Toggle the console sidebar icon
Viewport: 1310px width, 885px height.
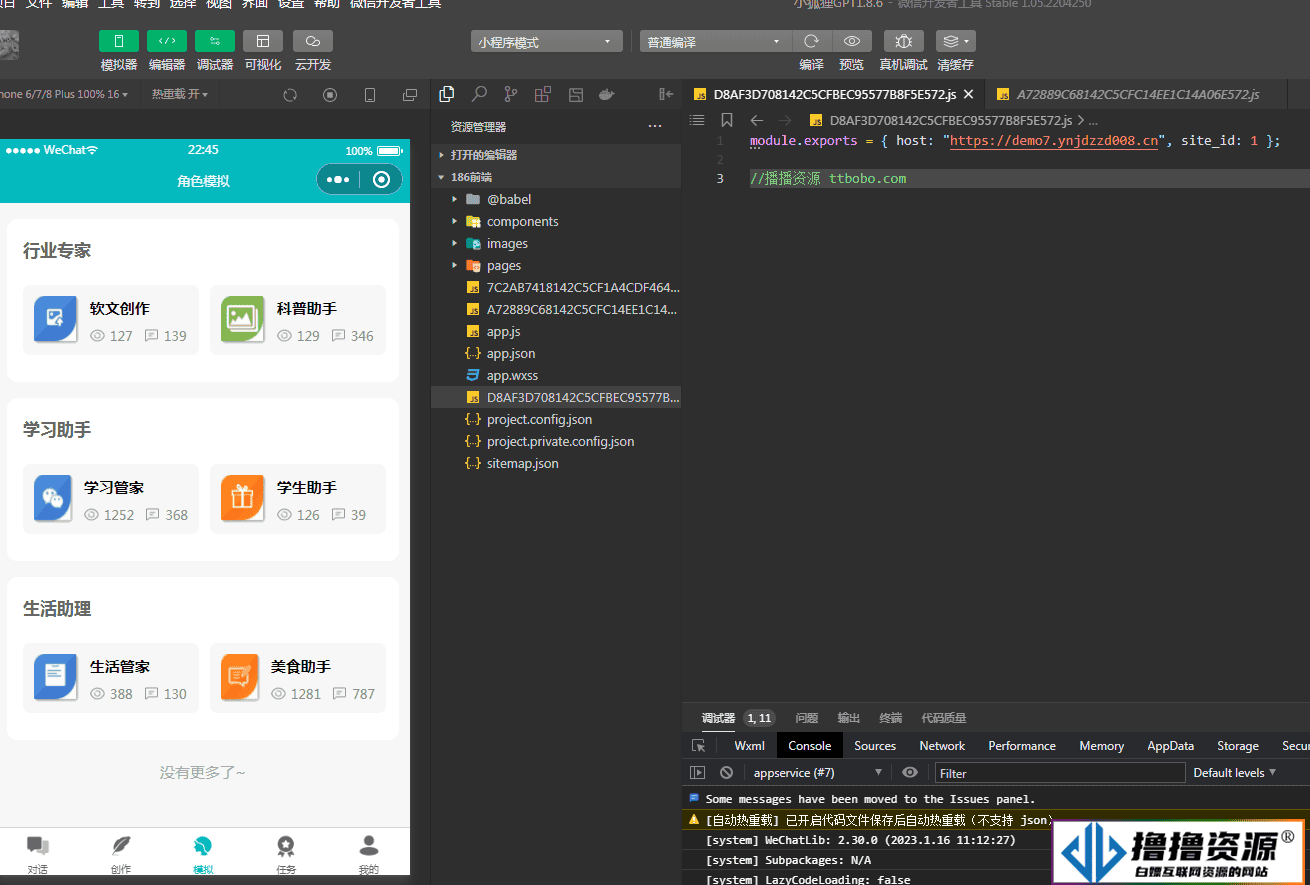(x=698, y=773)
